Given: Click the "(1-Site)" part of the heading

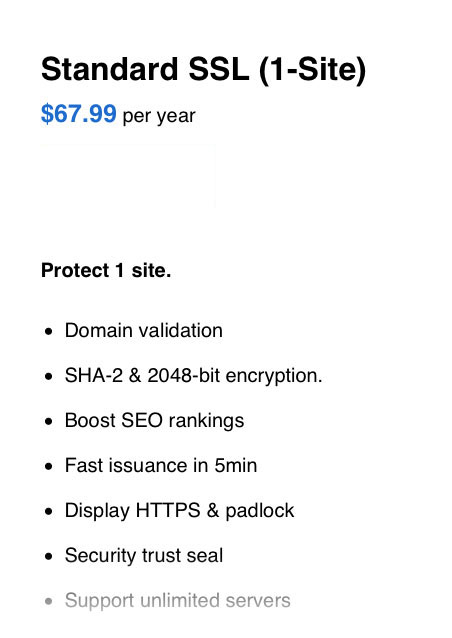Looking at the screenshot, I should click(x=312, y=70).
